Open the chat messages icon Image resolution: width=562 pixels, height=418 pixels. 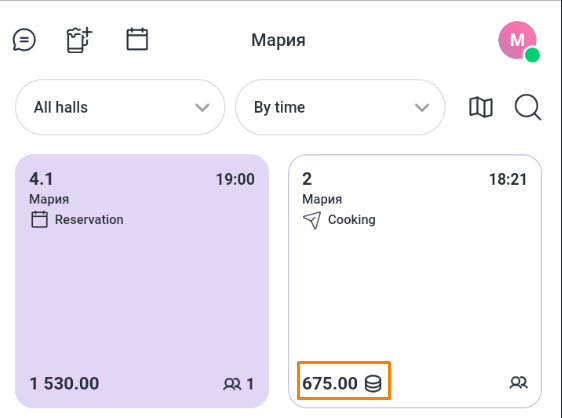[24, 39]
